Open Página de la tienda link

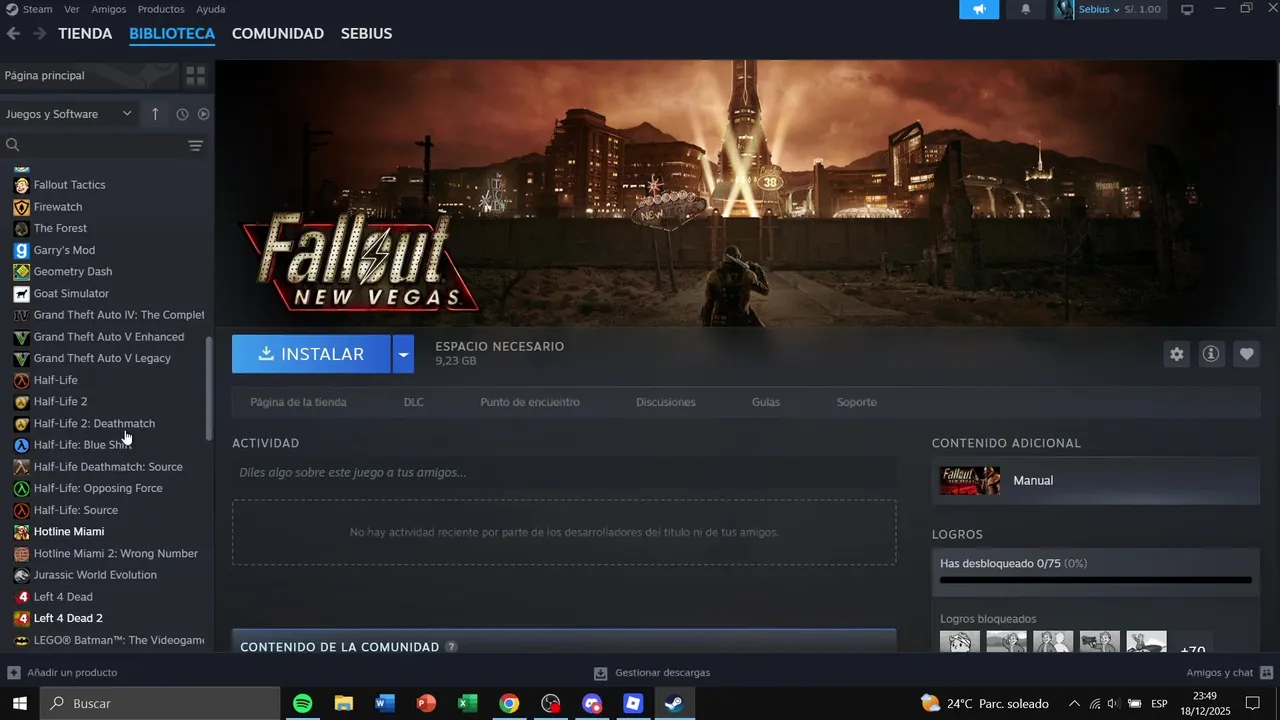coord(298,402)
